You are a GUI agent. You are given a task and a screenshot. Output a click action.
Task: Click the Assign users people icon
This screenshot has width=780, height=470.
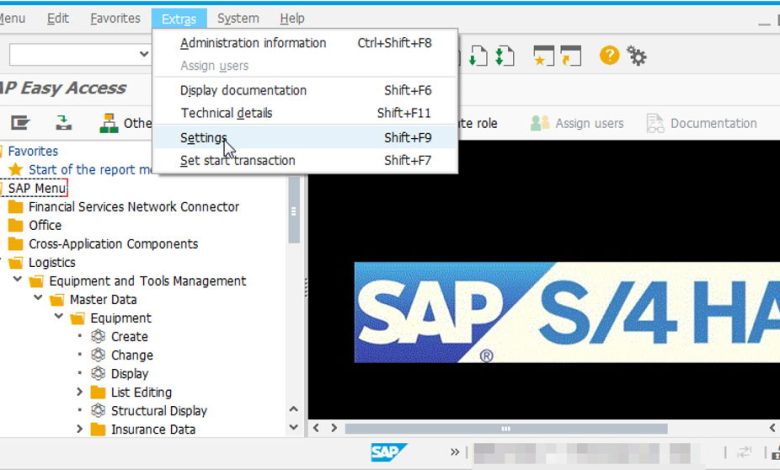point(540,123)
